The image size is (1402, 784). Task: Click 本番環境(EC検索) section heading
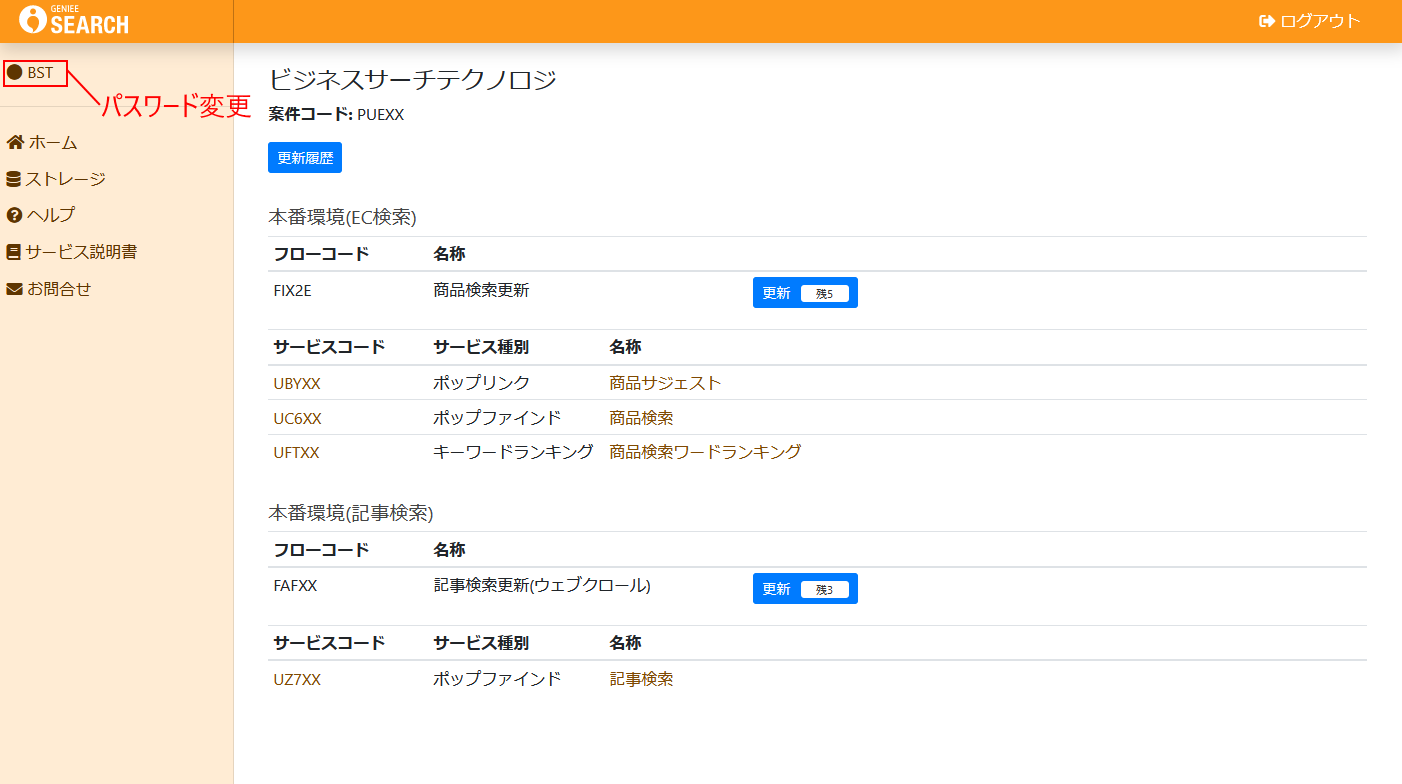(342, 216)
